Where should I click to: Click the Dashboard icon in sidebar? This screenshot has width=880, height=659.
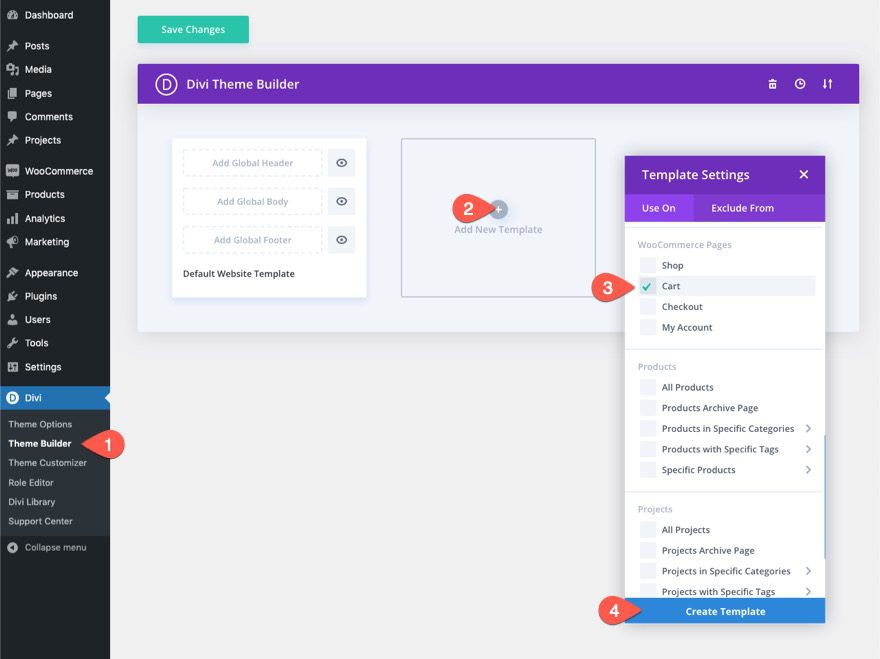(12, 15)
